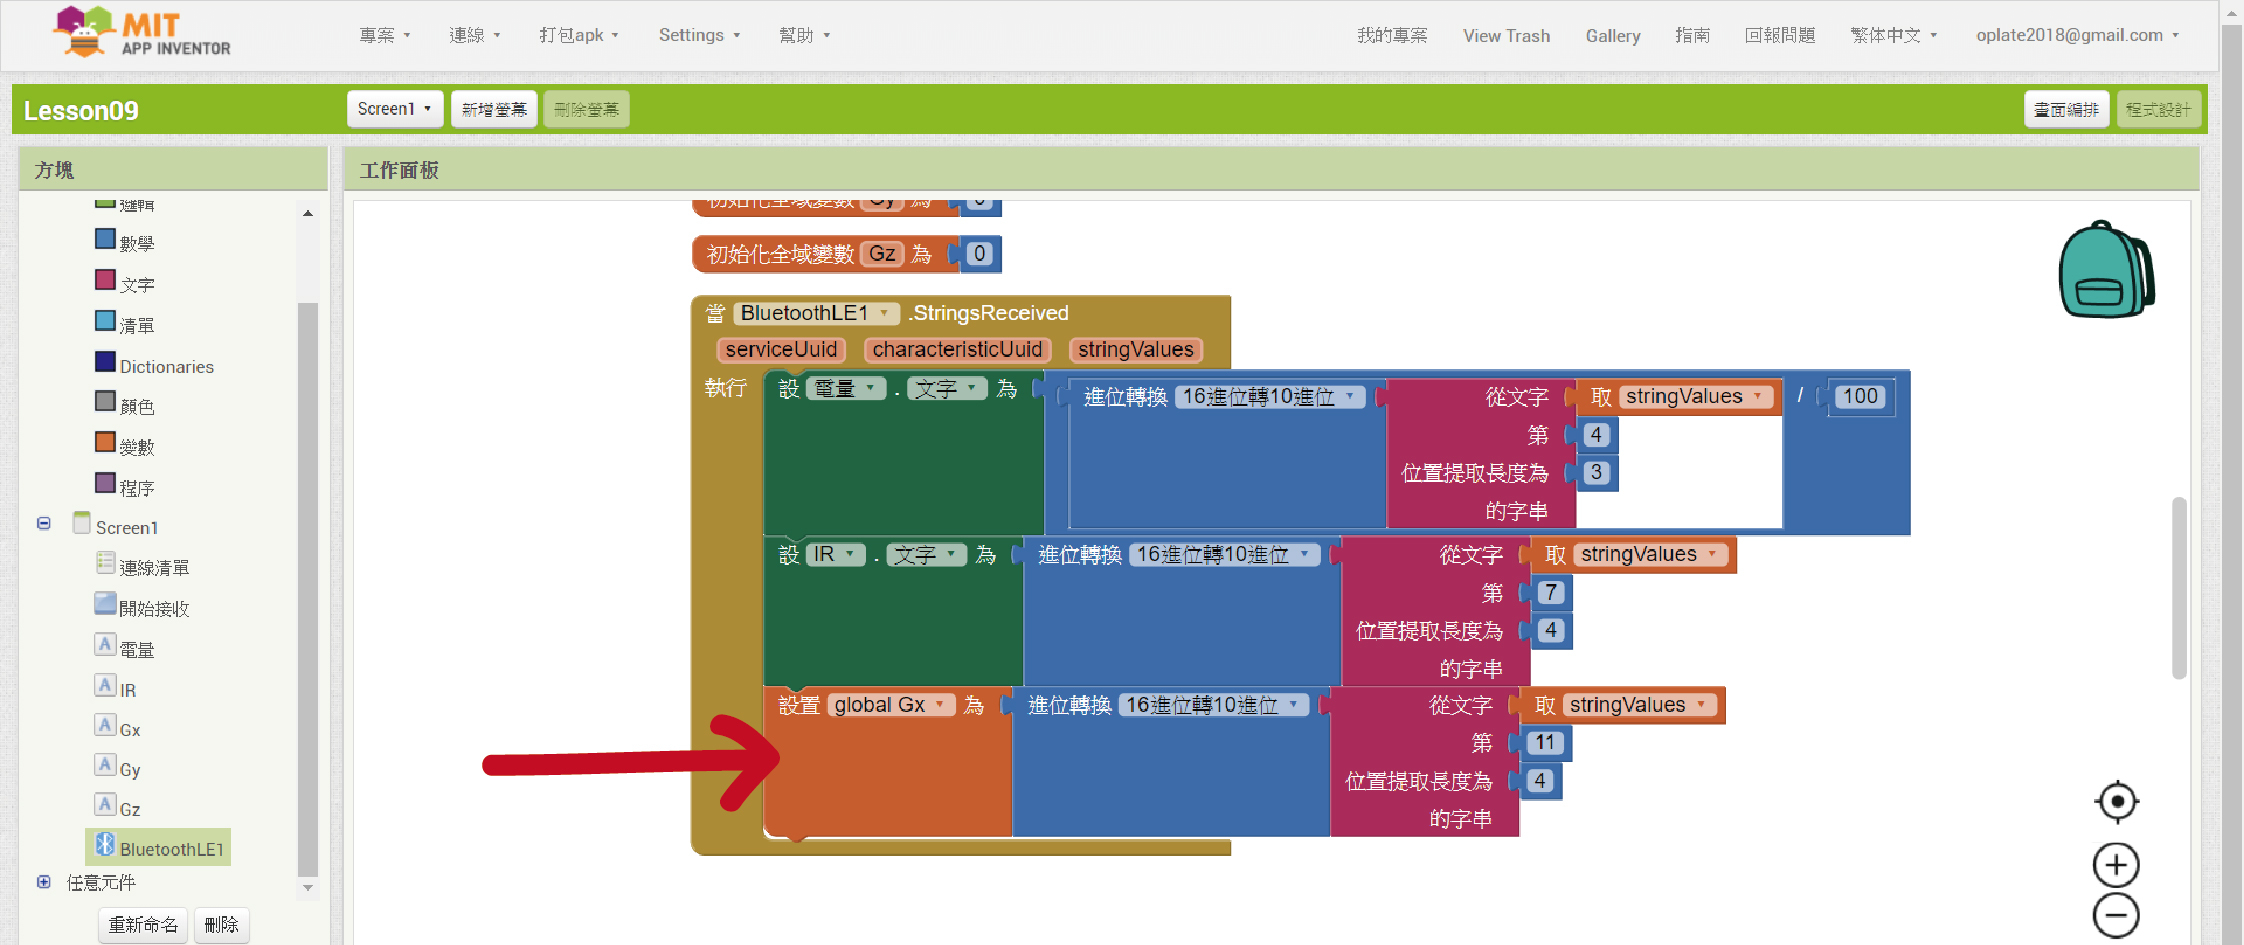This screenshot has height=945, width=2244.
Task: Switch to 畫面編排 designer view
Action: pyautogui.click(x=2066, y=110)
